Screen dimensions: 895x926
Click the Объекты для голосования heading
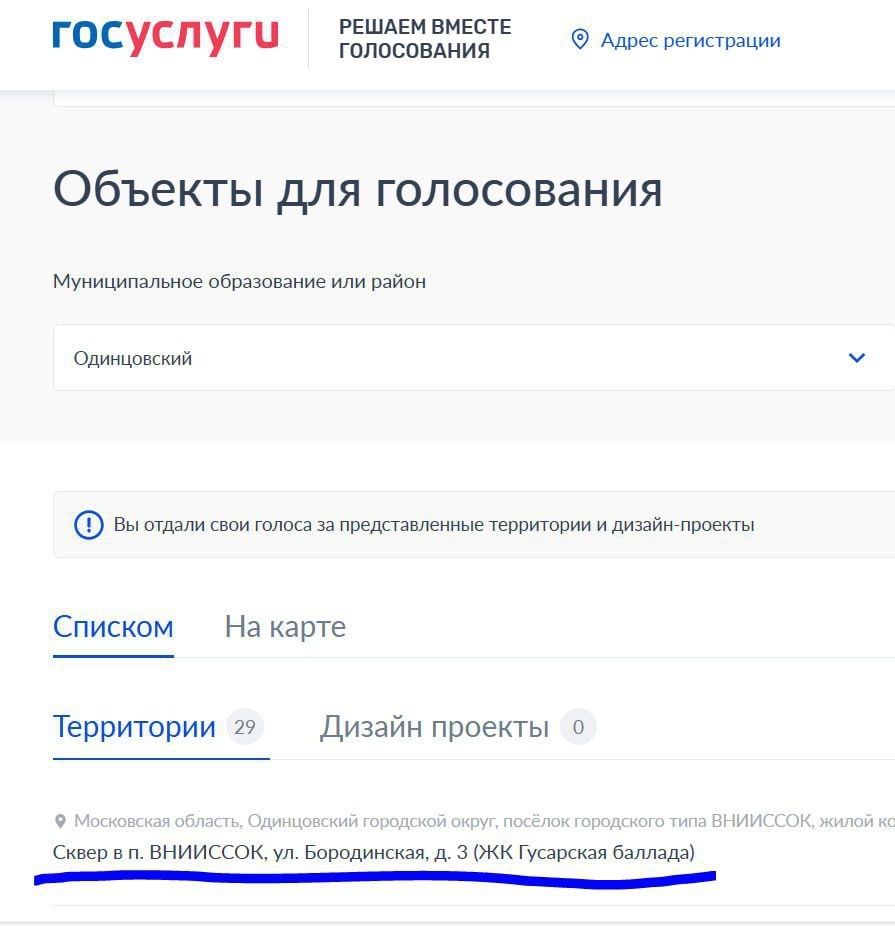(x=358, y=190)
